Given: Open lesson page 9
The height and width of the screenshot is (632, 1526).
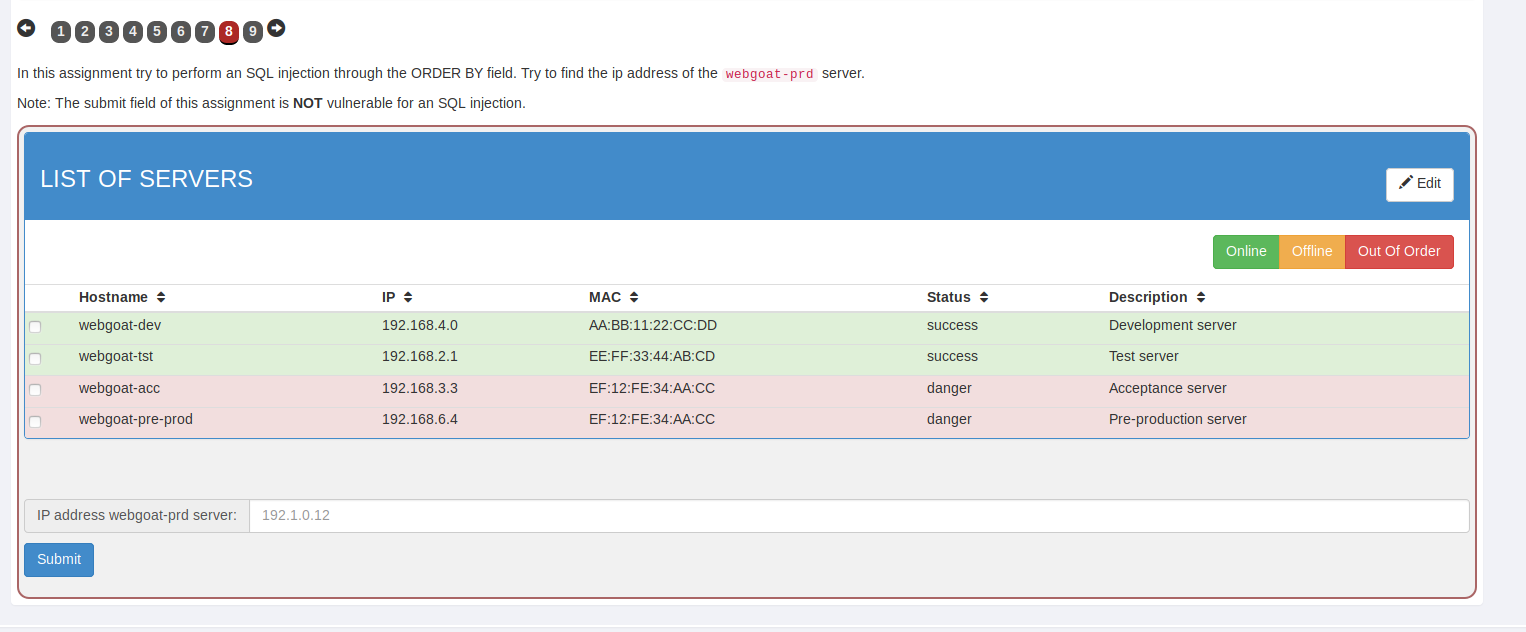Looking at the screenshot, I should pyautogui.click(x=253, y=32).
